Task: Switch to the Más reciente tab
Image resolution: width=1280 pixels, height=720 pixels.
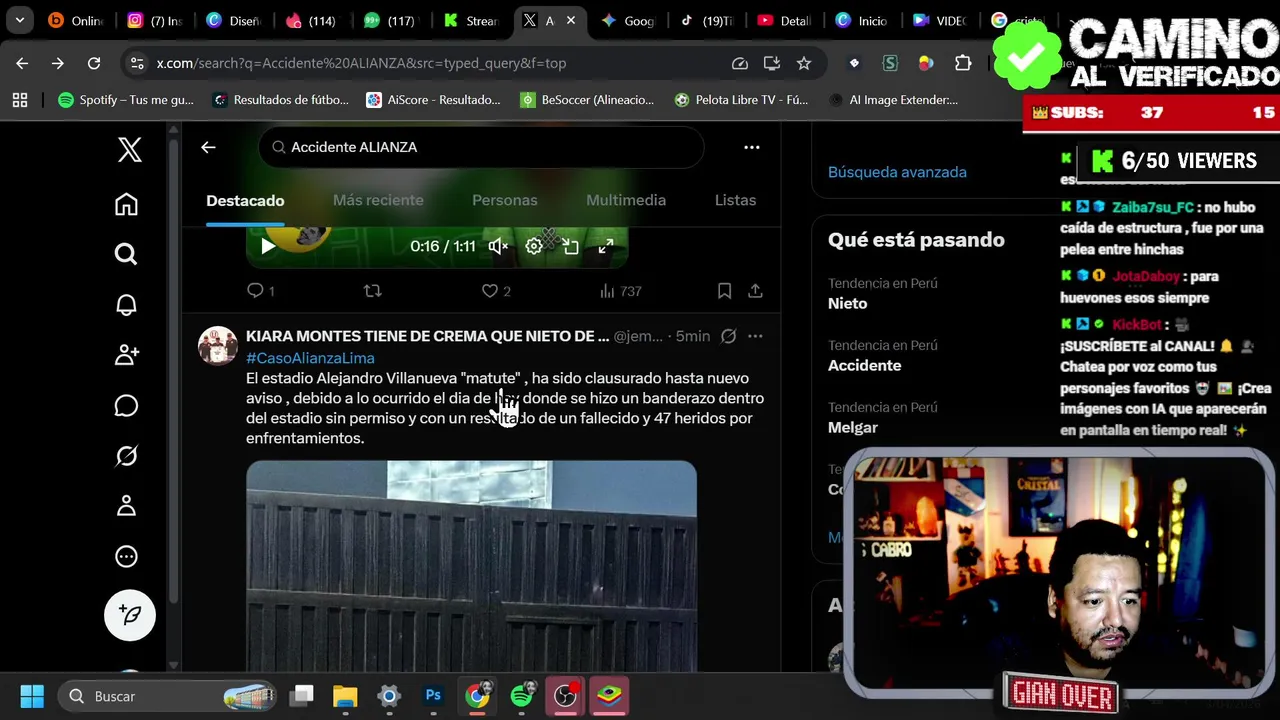Action: point(378,200)
